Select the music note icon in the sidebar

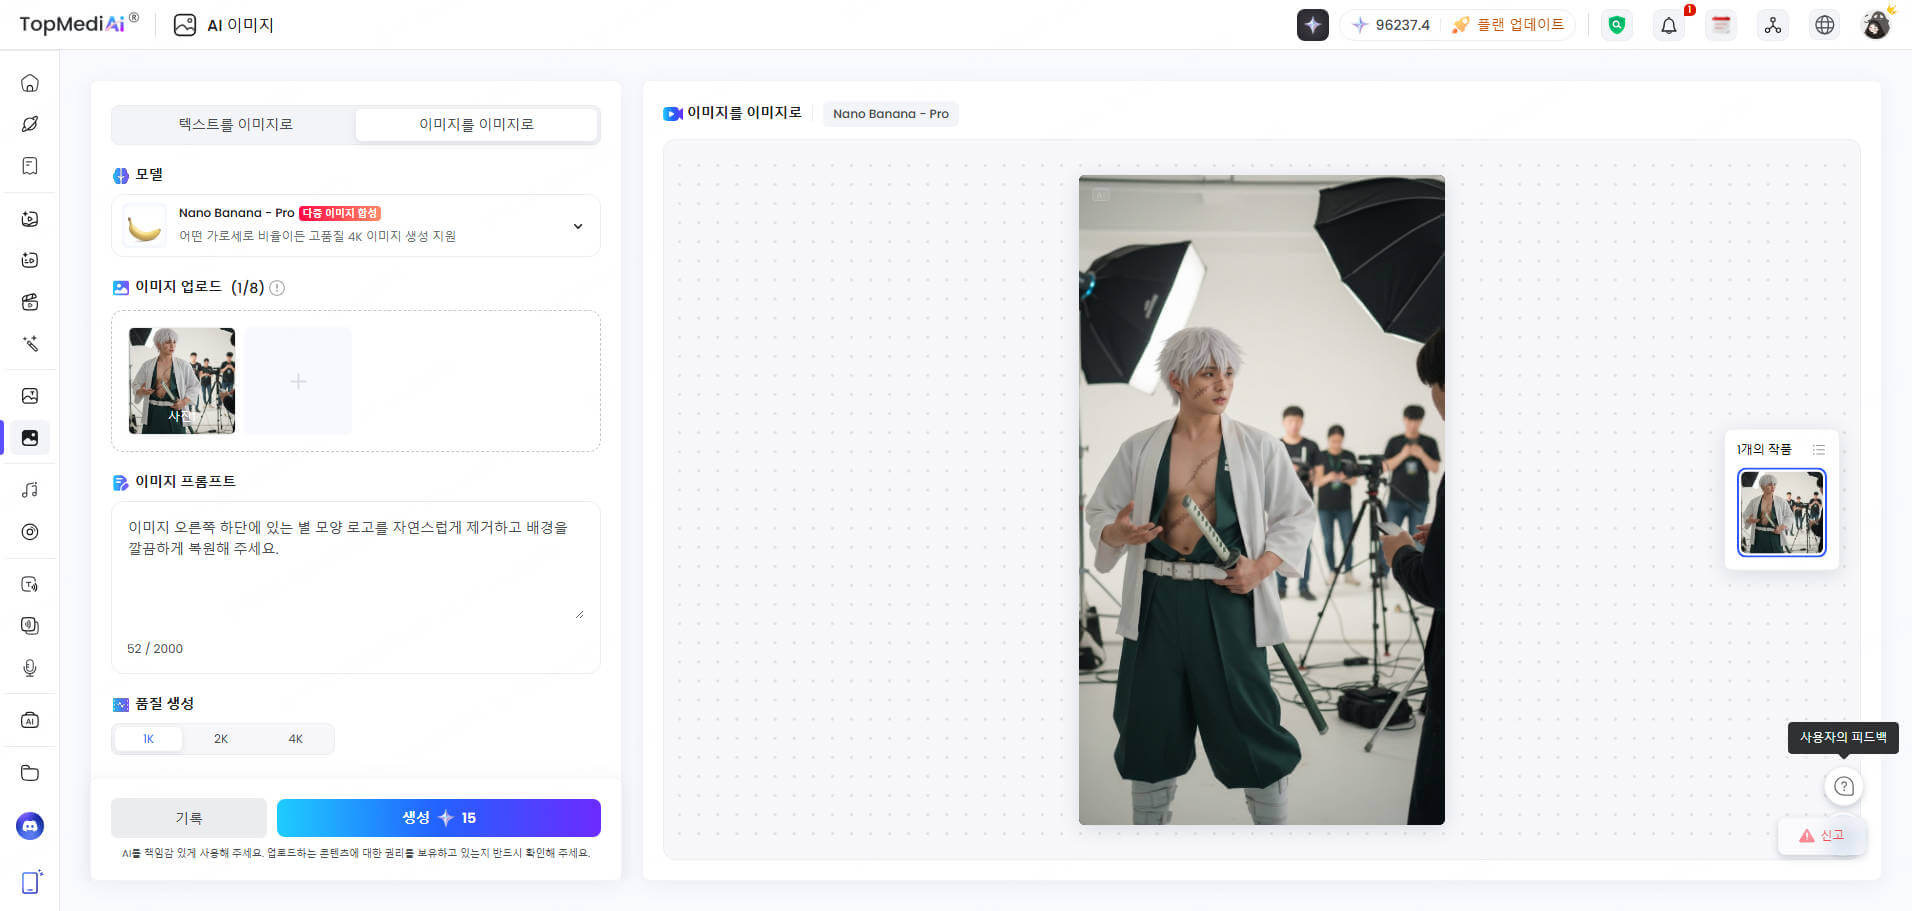point(29,489)
